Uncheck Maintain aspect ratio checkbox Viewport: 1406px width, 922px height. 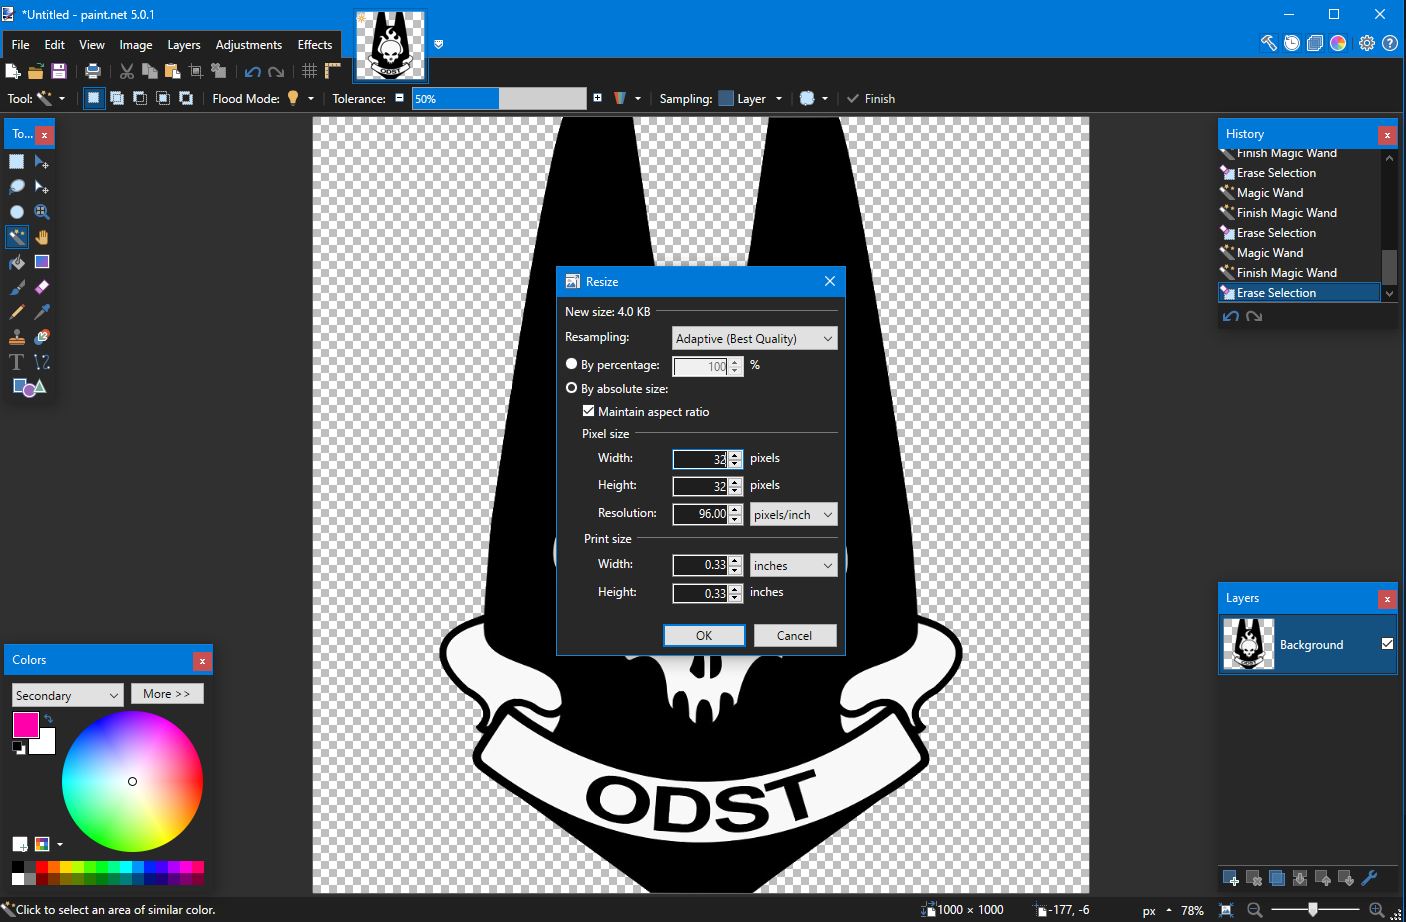click(588, 411)
